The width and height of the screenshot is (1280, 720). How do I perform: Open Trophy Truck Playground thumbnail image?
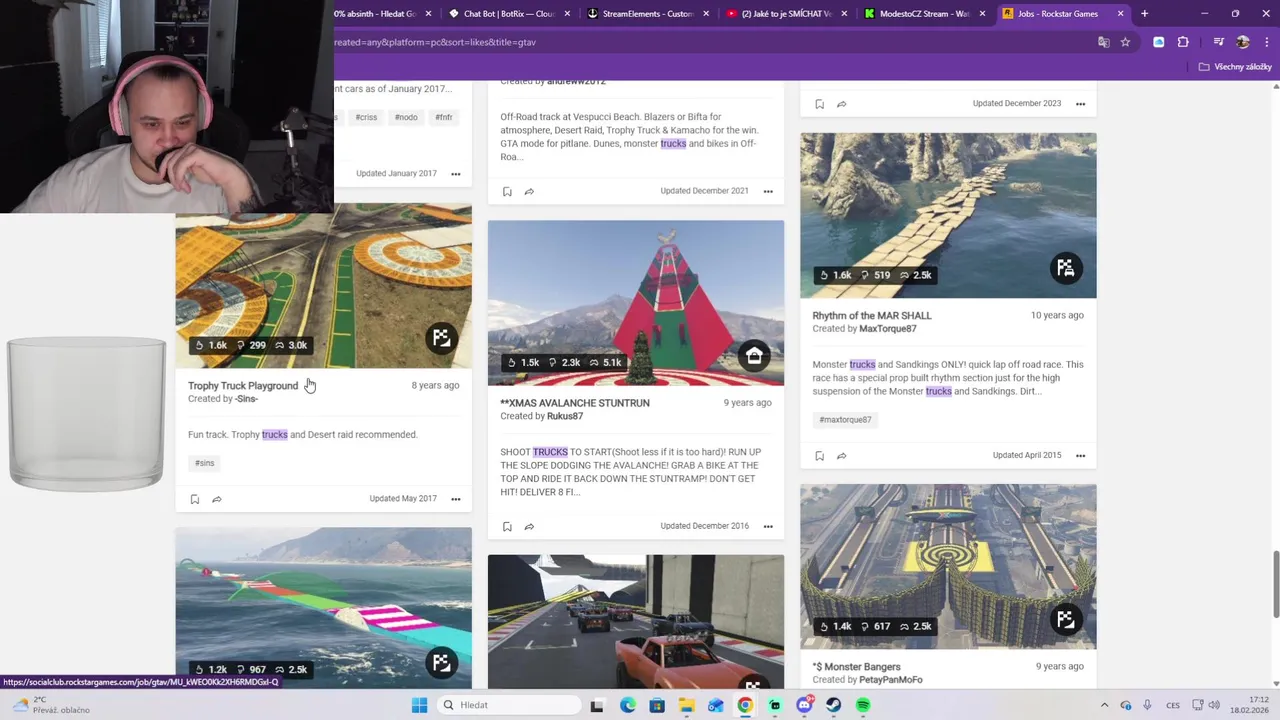coord(323,286)
